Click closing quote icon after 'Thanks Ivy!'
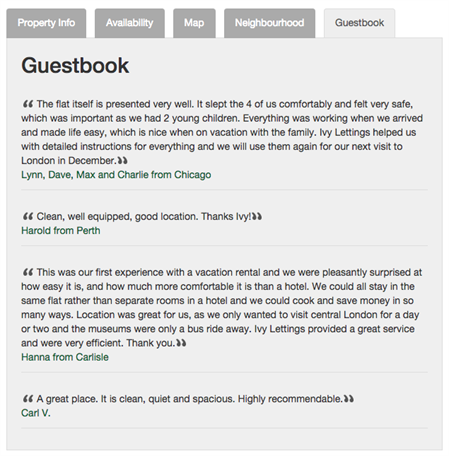449x456 pixels. point(257,217)
